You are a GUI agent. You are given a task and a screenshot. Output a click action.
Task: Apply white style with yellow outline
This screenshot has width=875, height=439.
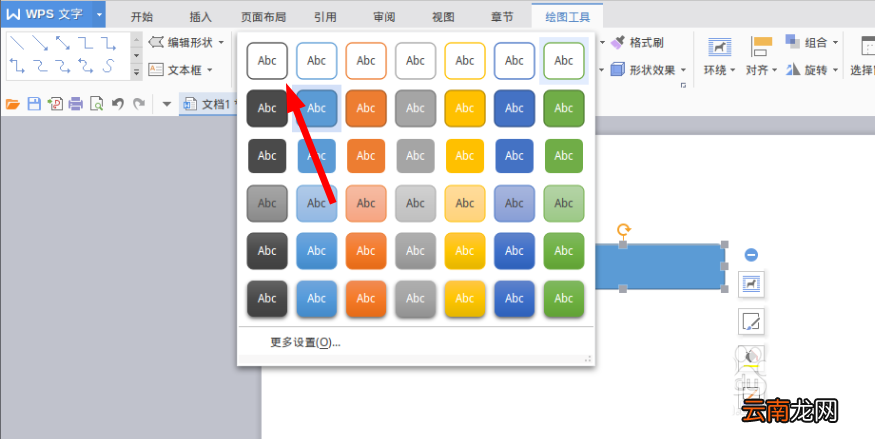click(465, 60)
